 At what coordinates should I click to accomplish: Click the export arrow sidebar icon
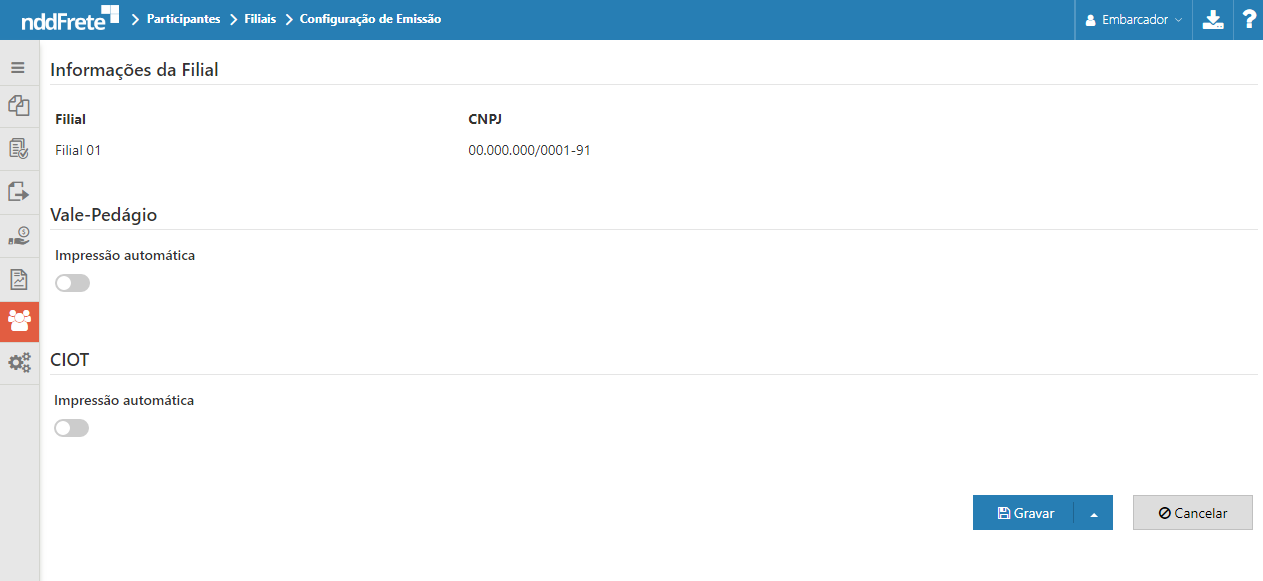(18, 191)
